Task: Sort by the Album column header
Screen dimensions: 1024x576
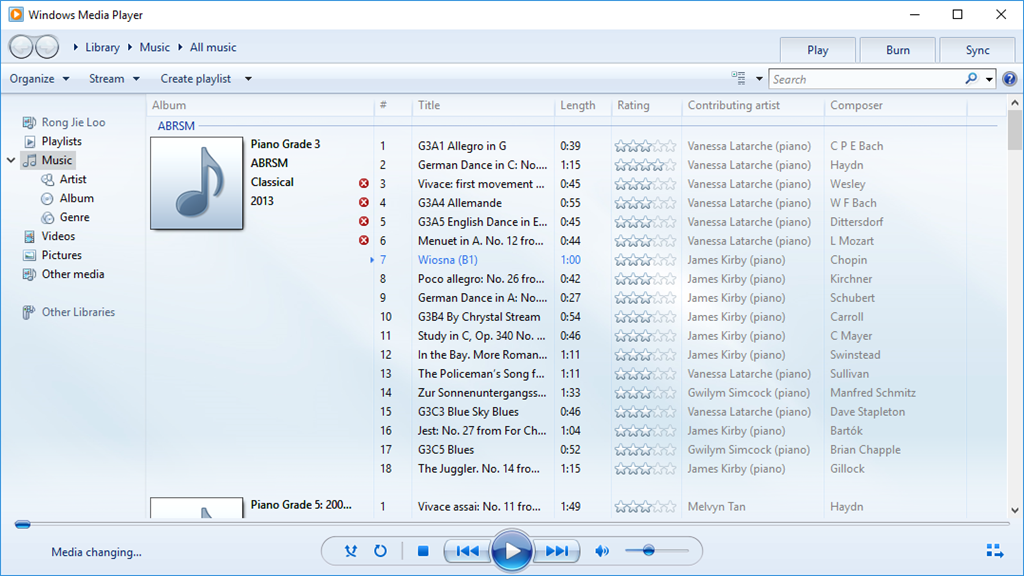Action: click(x=261, y=105)
